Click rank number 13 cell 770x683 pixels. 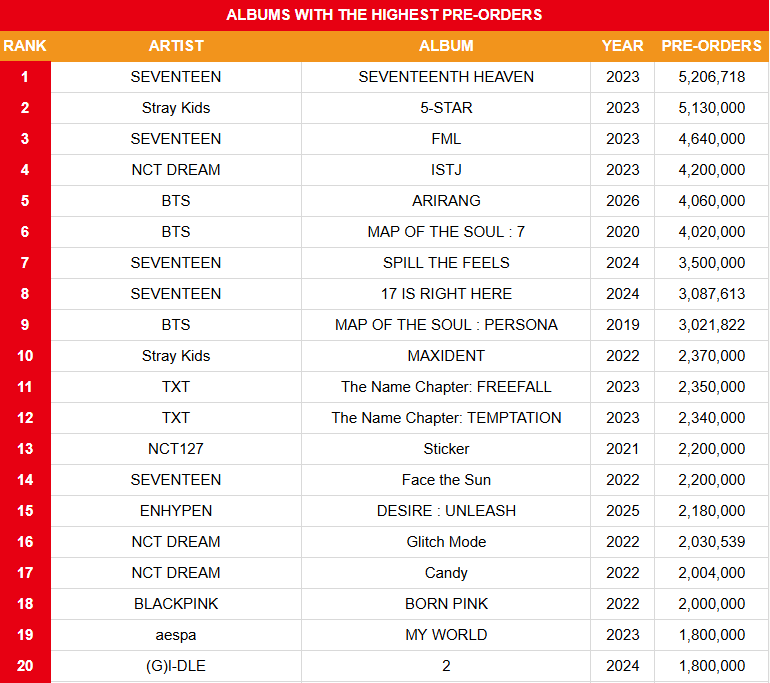coord(25,449)
